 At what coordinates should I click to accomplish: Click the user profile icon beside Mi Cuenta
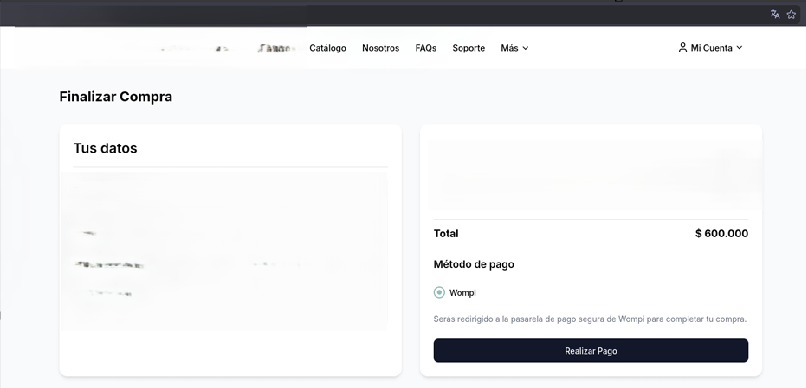click(683, 48)
